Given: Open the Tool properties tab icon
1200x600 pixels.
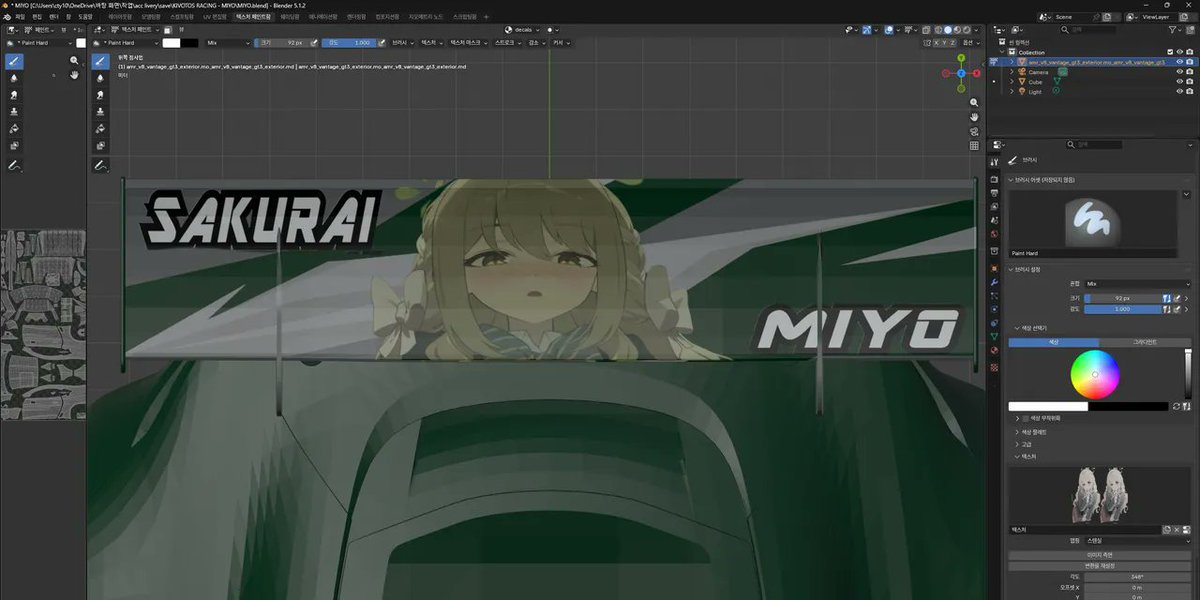Looking at the screenshot, I should tap(994, 161).
